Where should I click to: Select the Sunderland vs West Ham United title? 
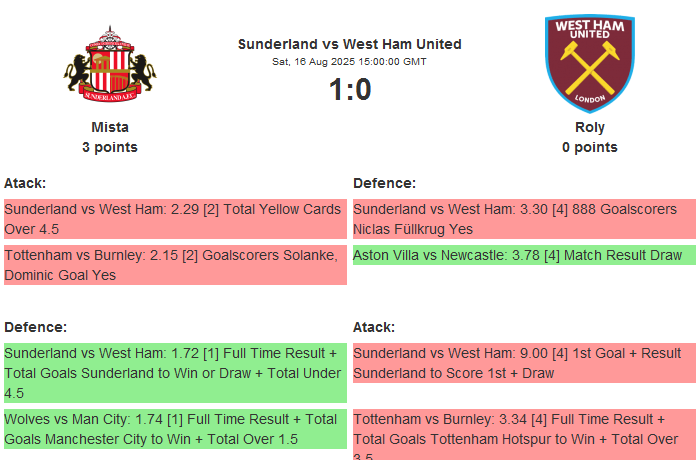point(350,44)
